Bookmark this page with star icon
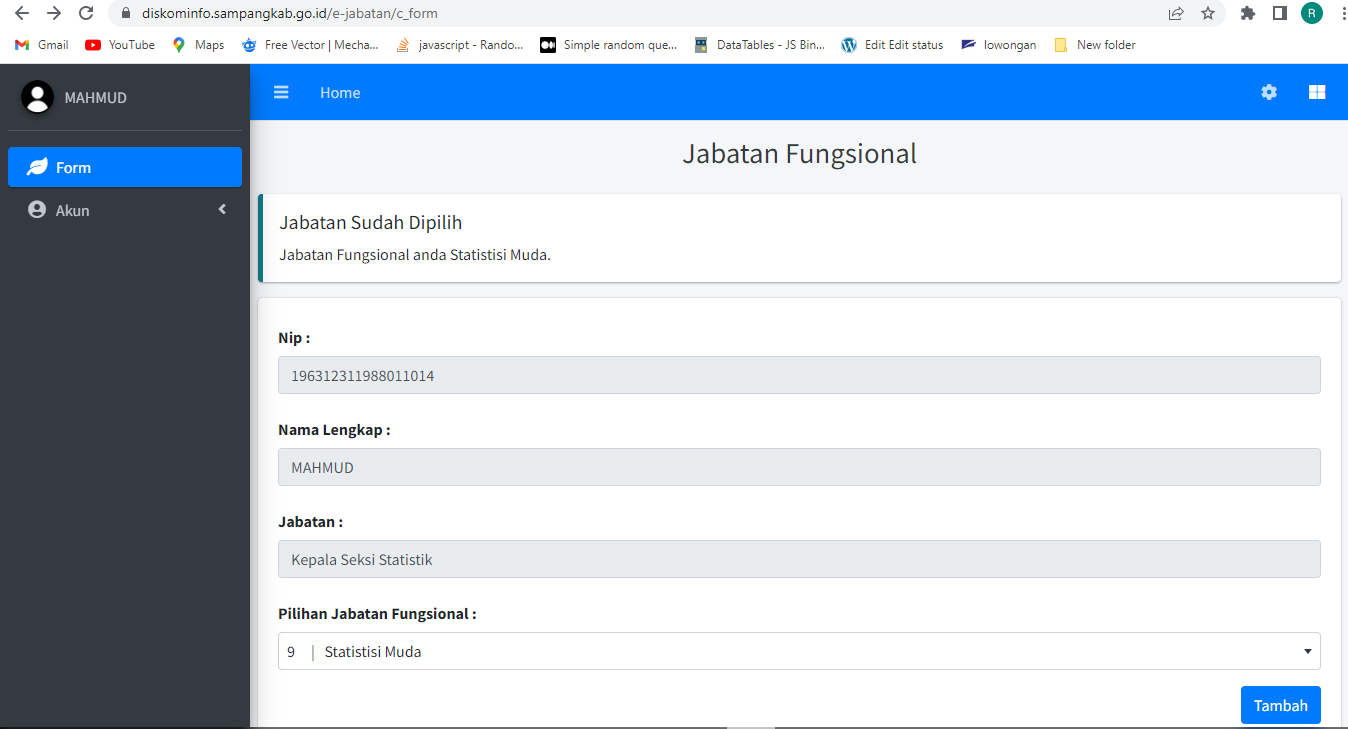Screen dimensions: 1348x729 (x=1208, y=14)
